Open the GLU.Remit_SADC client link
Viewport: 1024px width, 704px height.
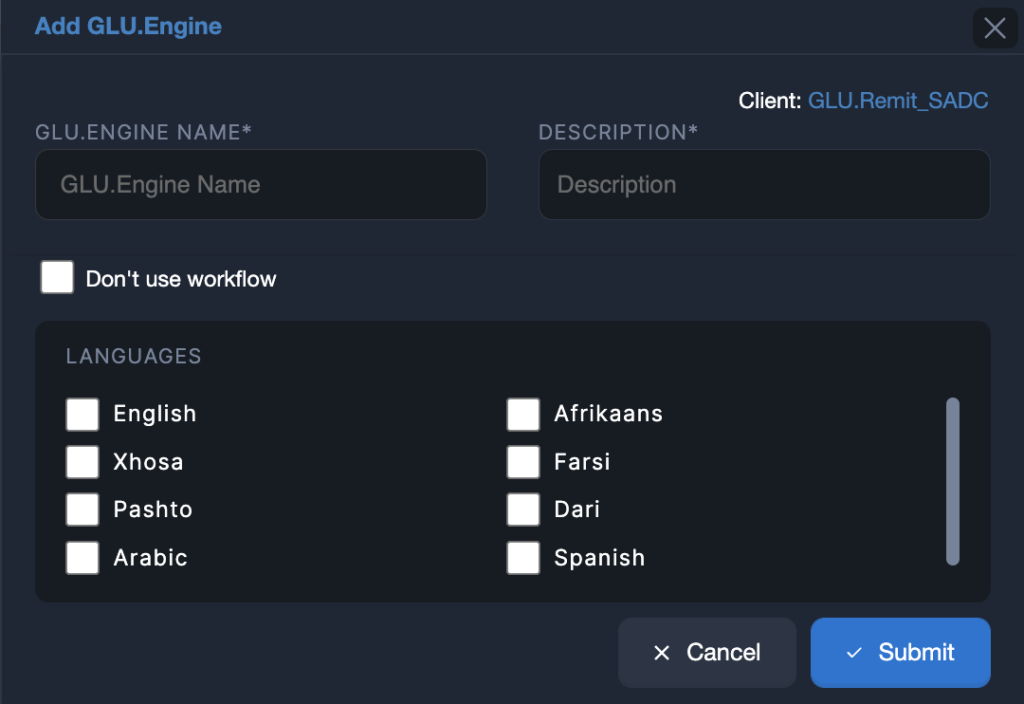point(898,101)
